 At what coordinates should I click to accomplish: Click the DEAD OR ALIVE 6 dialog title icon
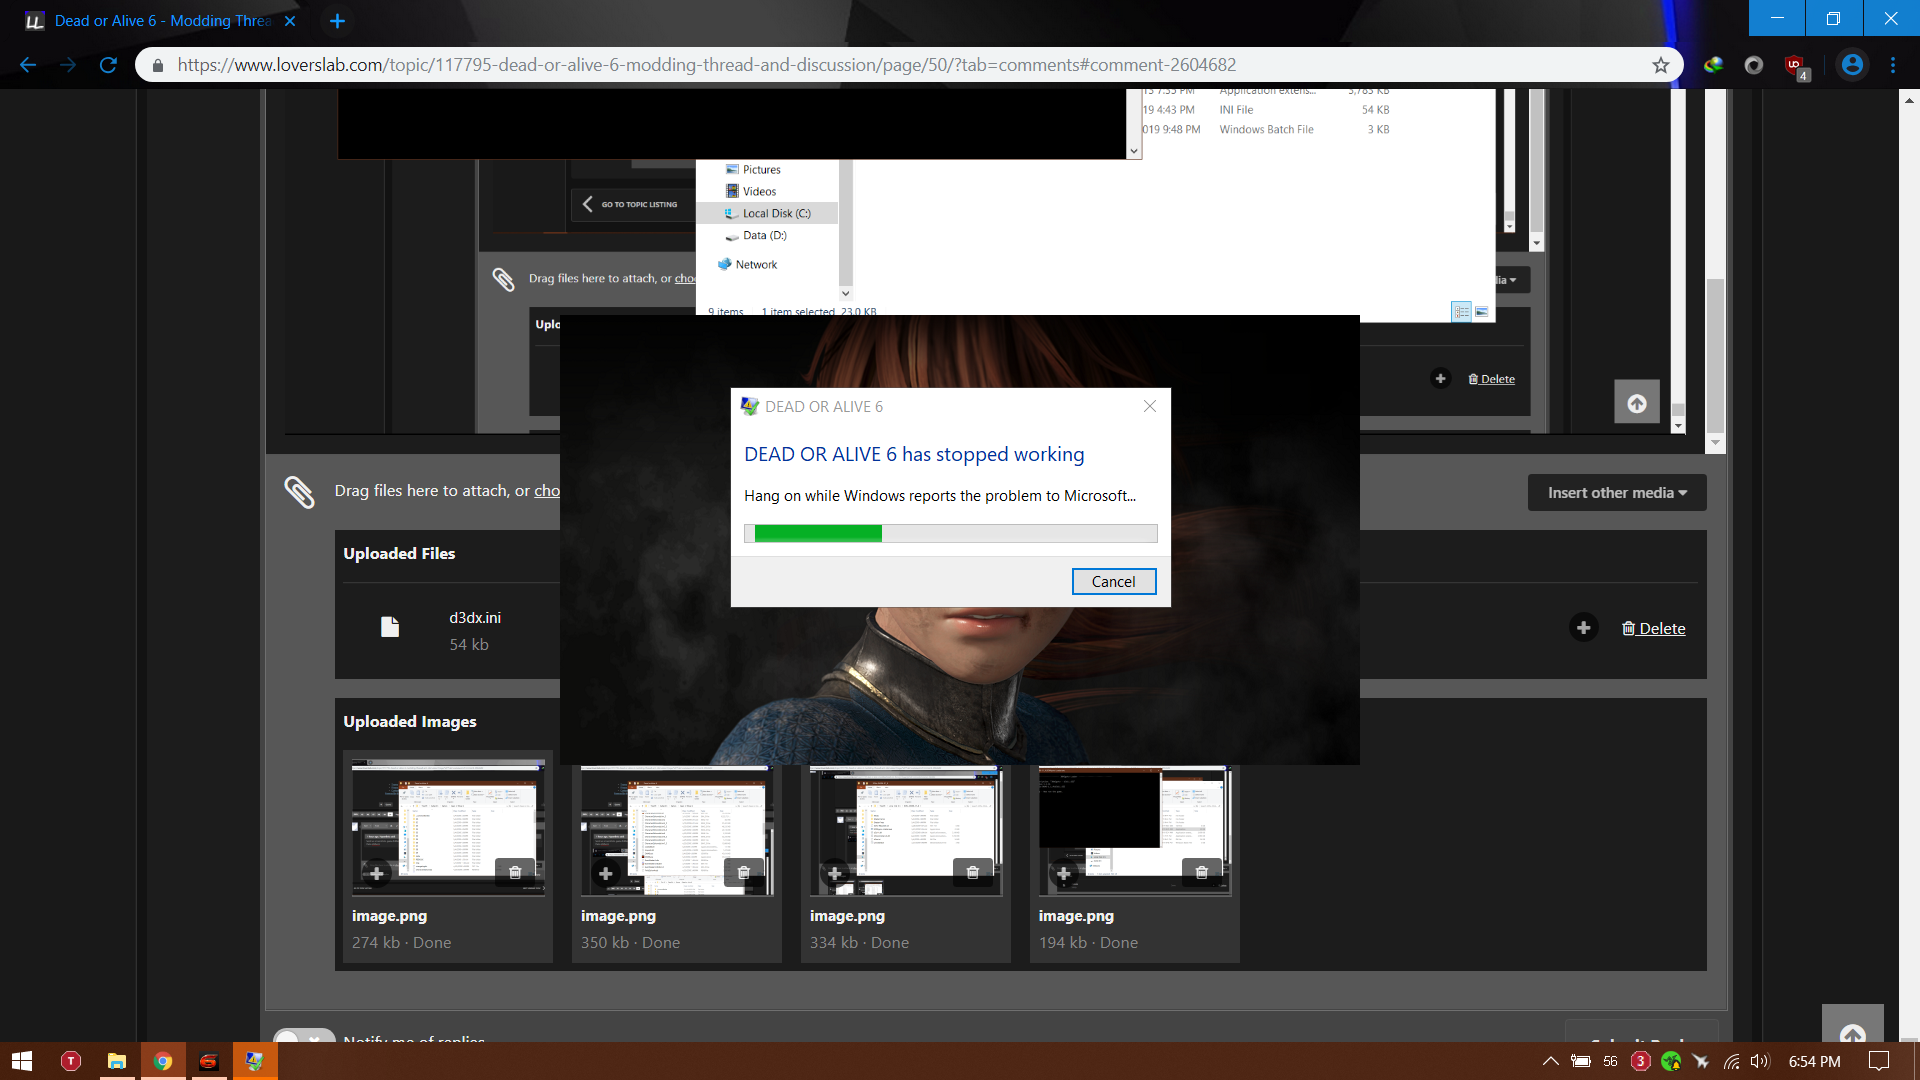pyautogui.click(x=750, y=406)
